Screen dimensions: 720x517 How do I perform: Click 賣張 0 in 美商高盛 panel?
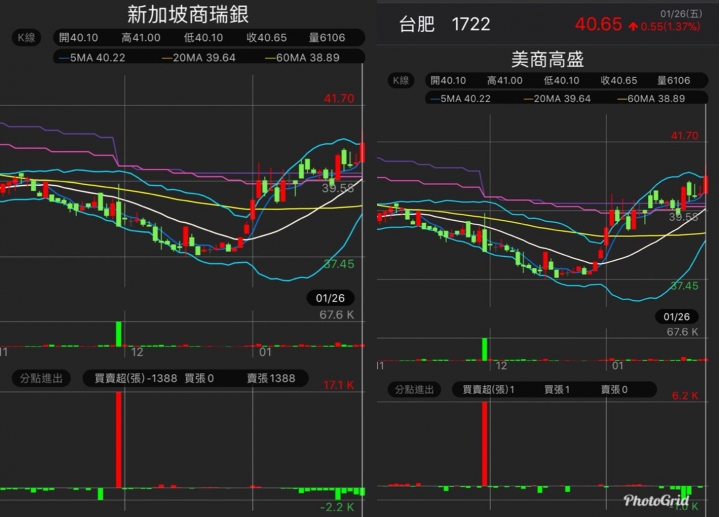pos(614,390)
